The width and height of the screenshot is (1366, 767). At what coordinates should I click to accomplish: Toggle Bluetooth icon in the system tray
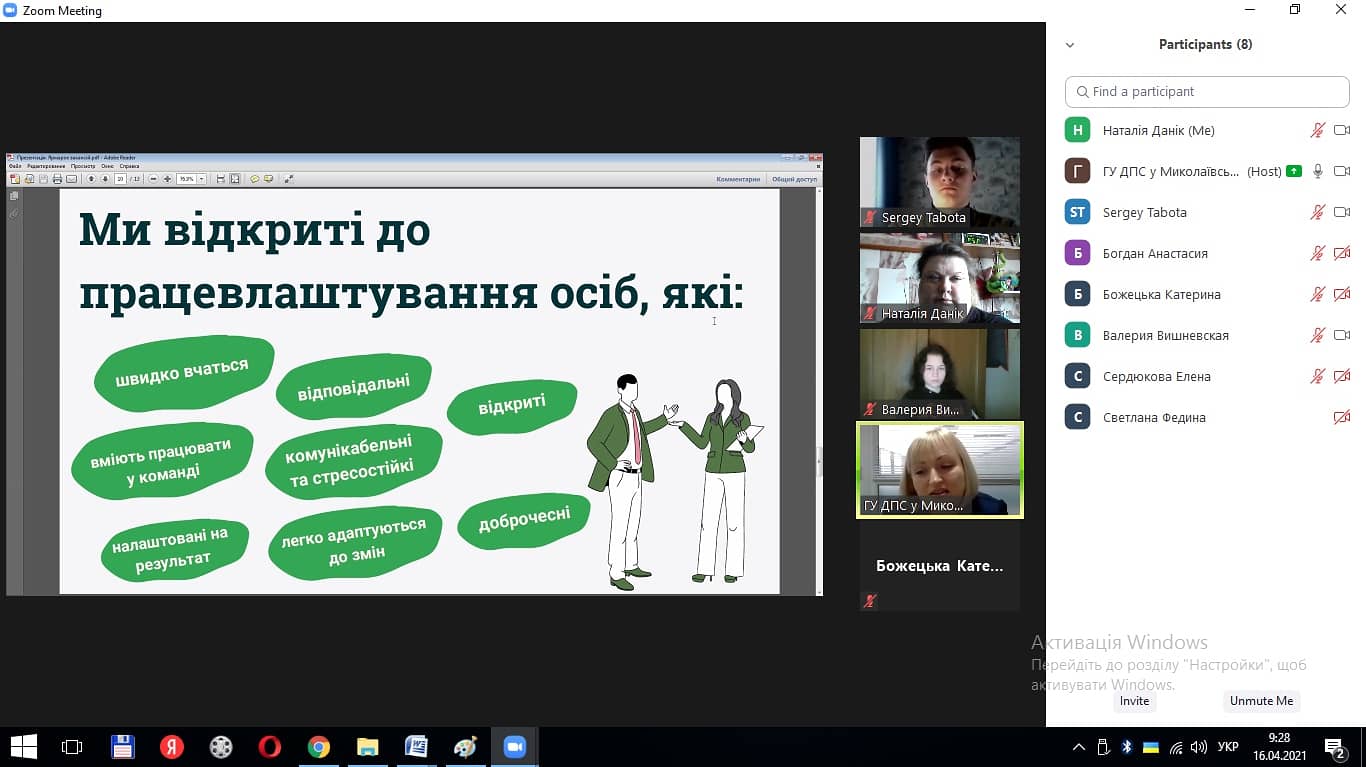pos(1126,747)
